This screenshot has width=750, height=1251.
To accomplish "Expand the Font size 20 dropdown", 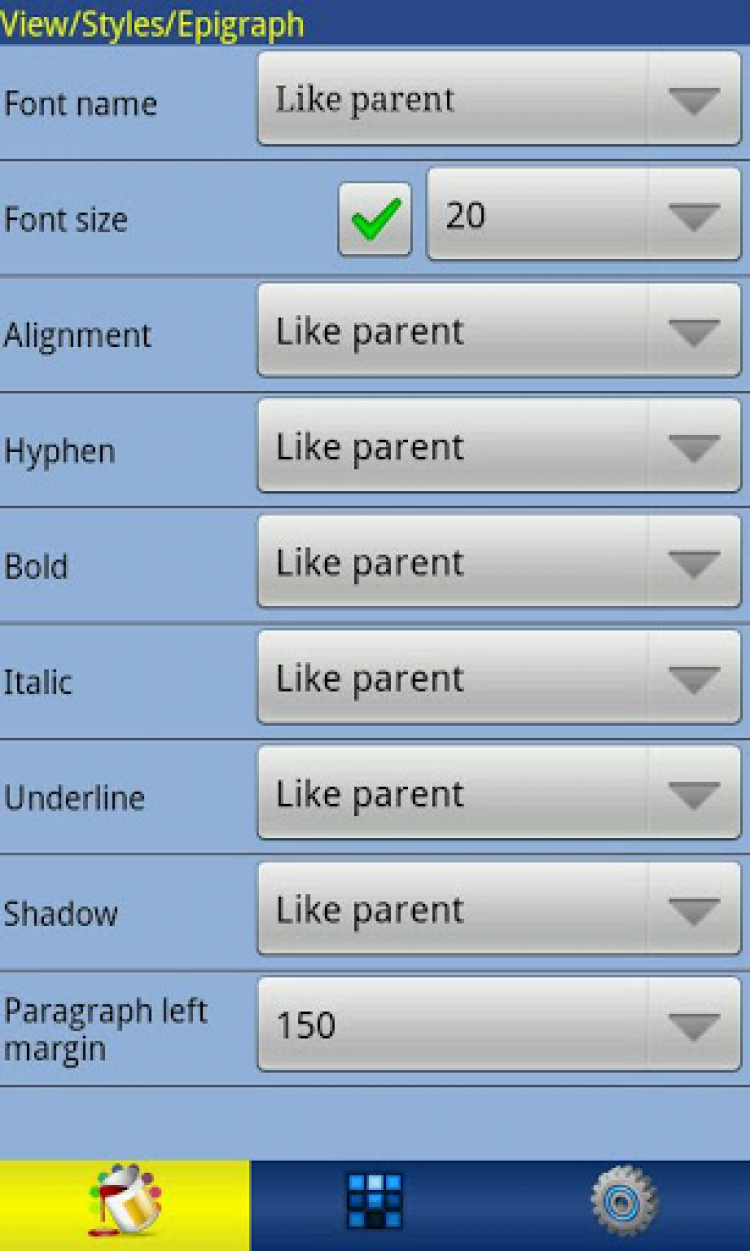I will click(x=583, y=215).
